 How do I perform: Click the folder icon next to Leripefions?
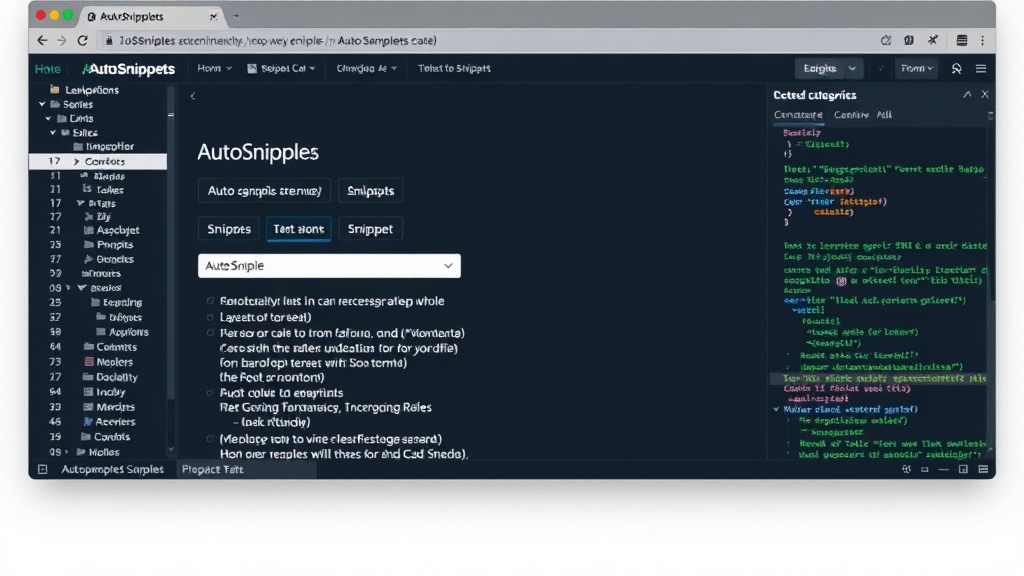(55, 89)
